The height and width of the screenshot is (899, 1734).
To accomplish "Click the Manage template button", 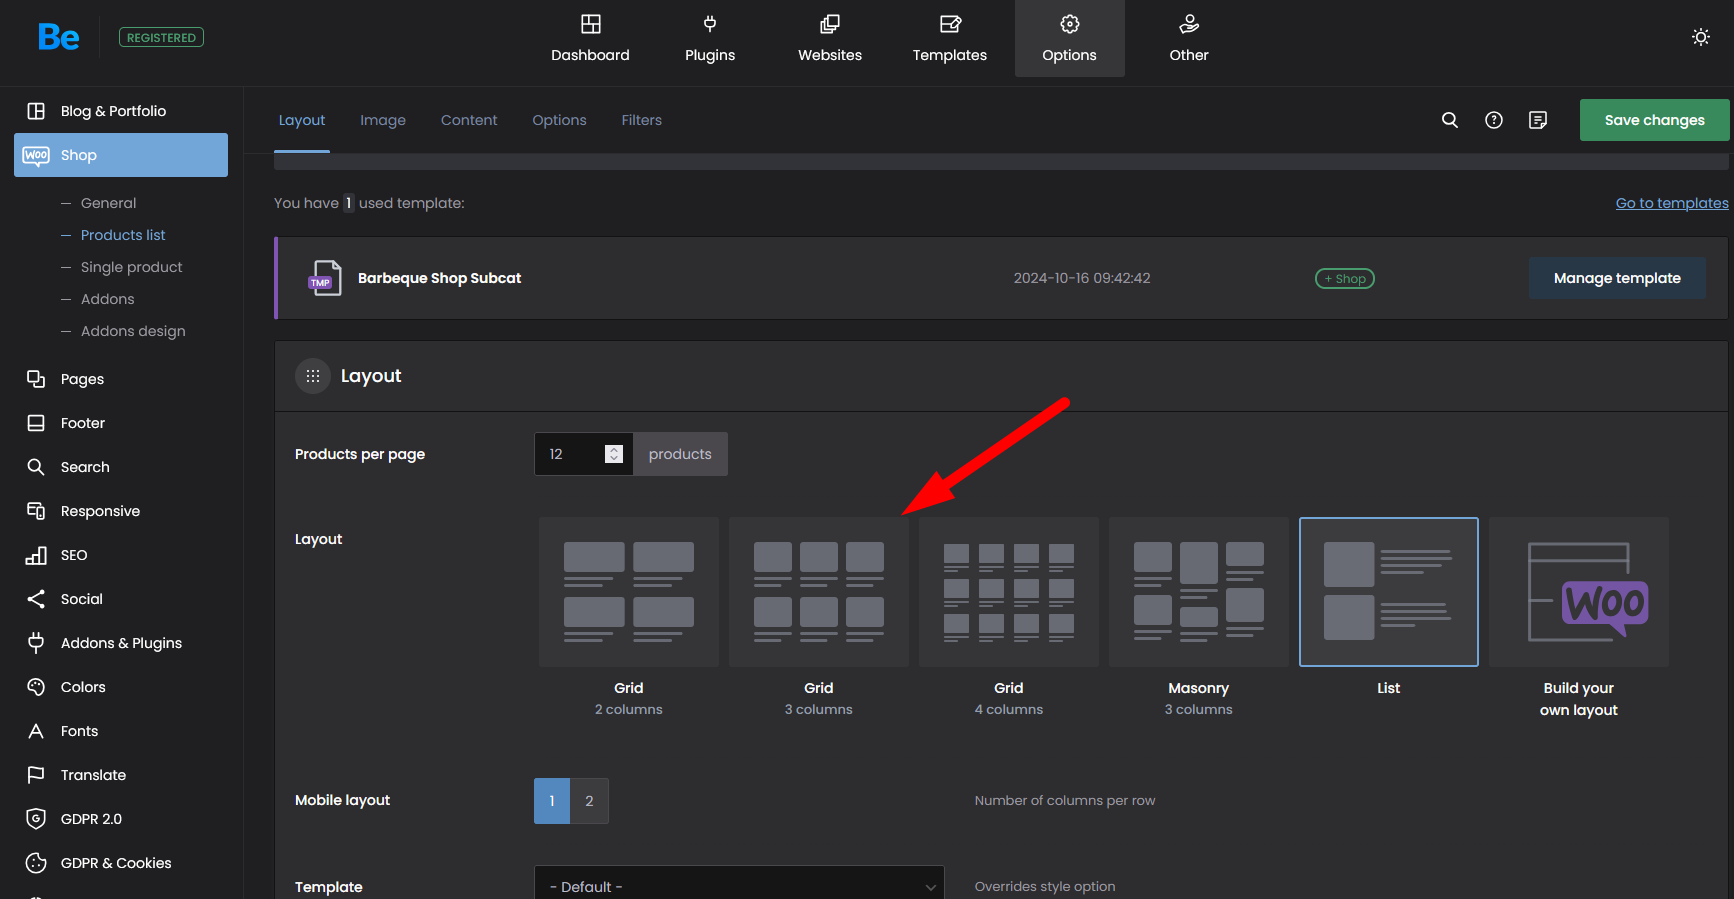I will [1617, 278].
